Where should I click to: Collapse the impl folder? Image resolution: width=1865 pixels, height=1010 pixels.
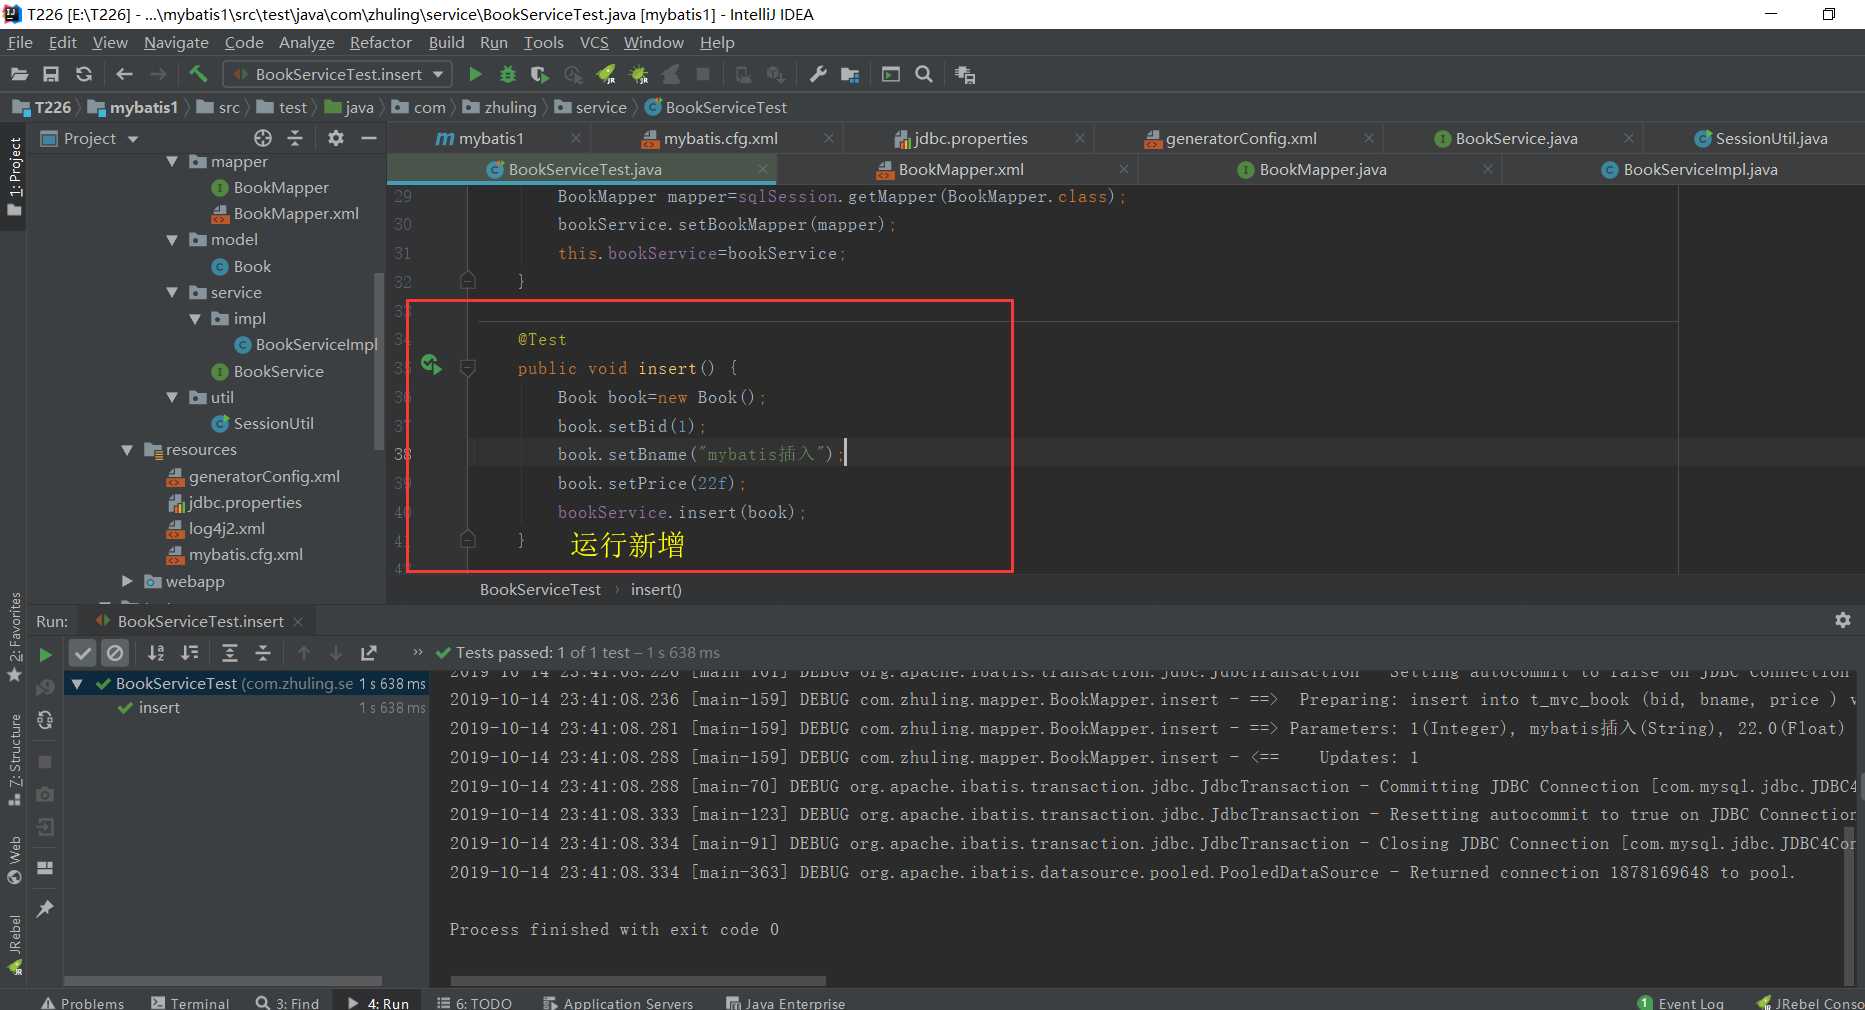click(195, 318)
